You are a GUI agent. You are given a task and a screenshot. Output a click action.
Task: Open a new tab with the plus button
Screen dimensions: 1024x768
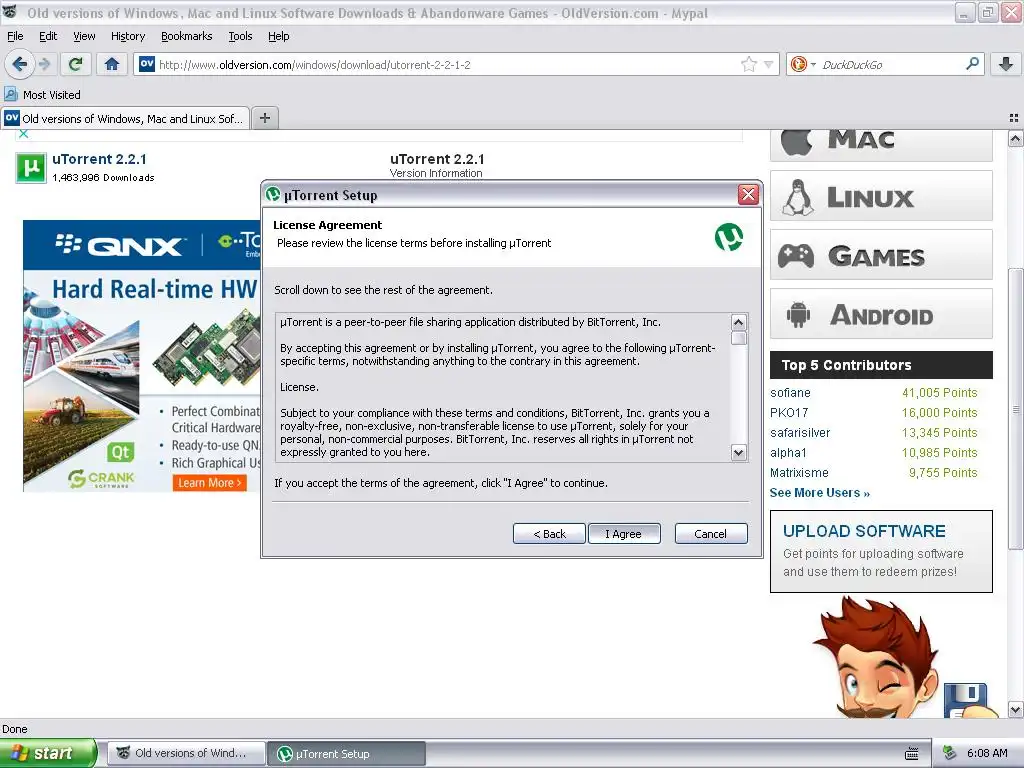(264, 118)
